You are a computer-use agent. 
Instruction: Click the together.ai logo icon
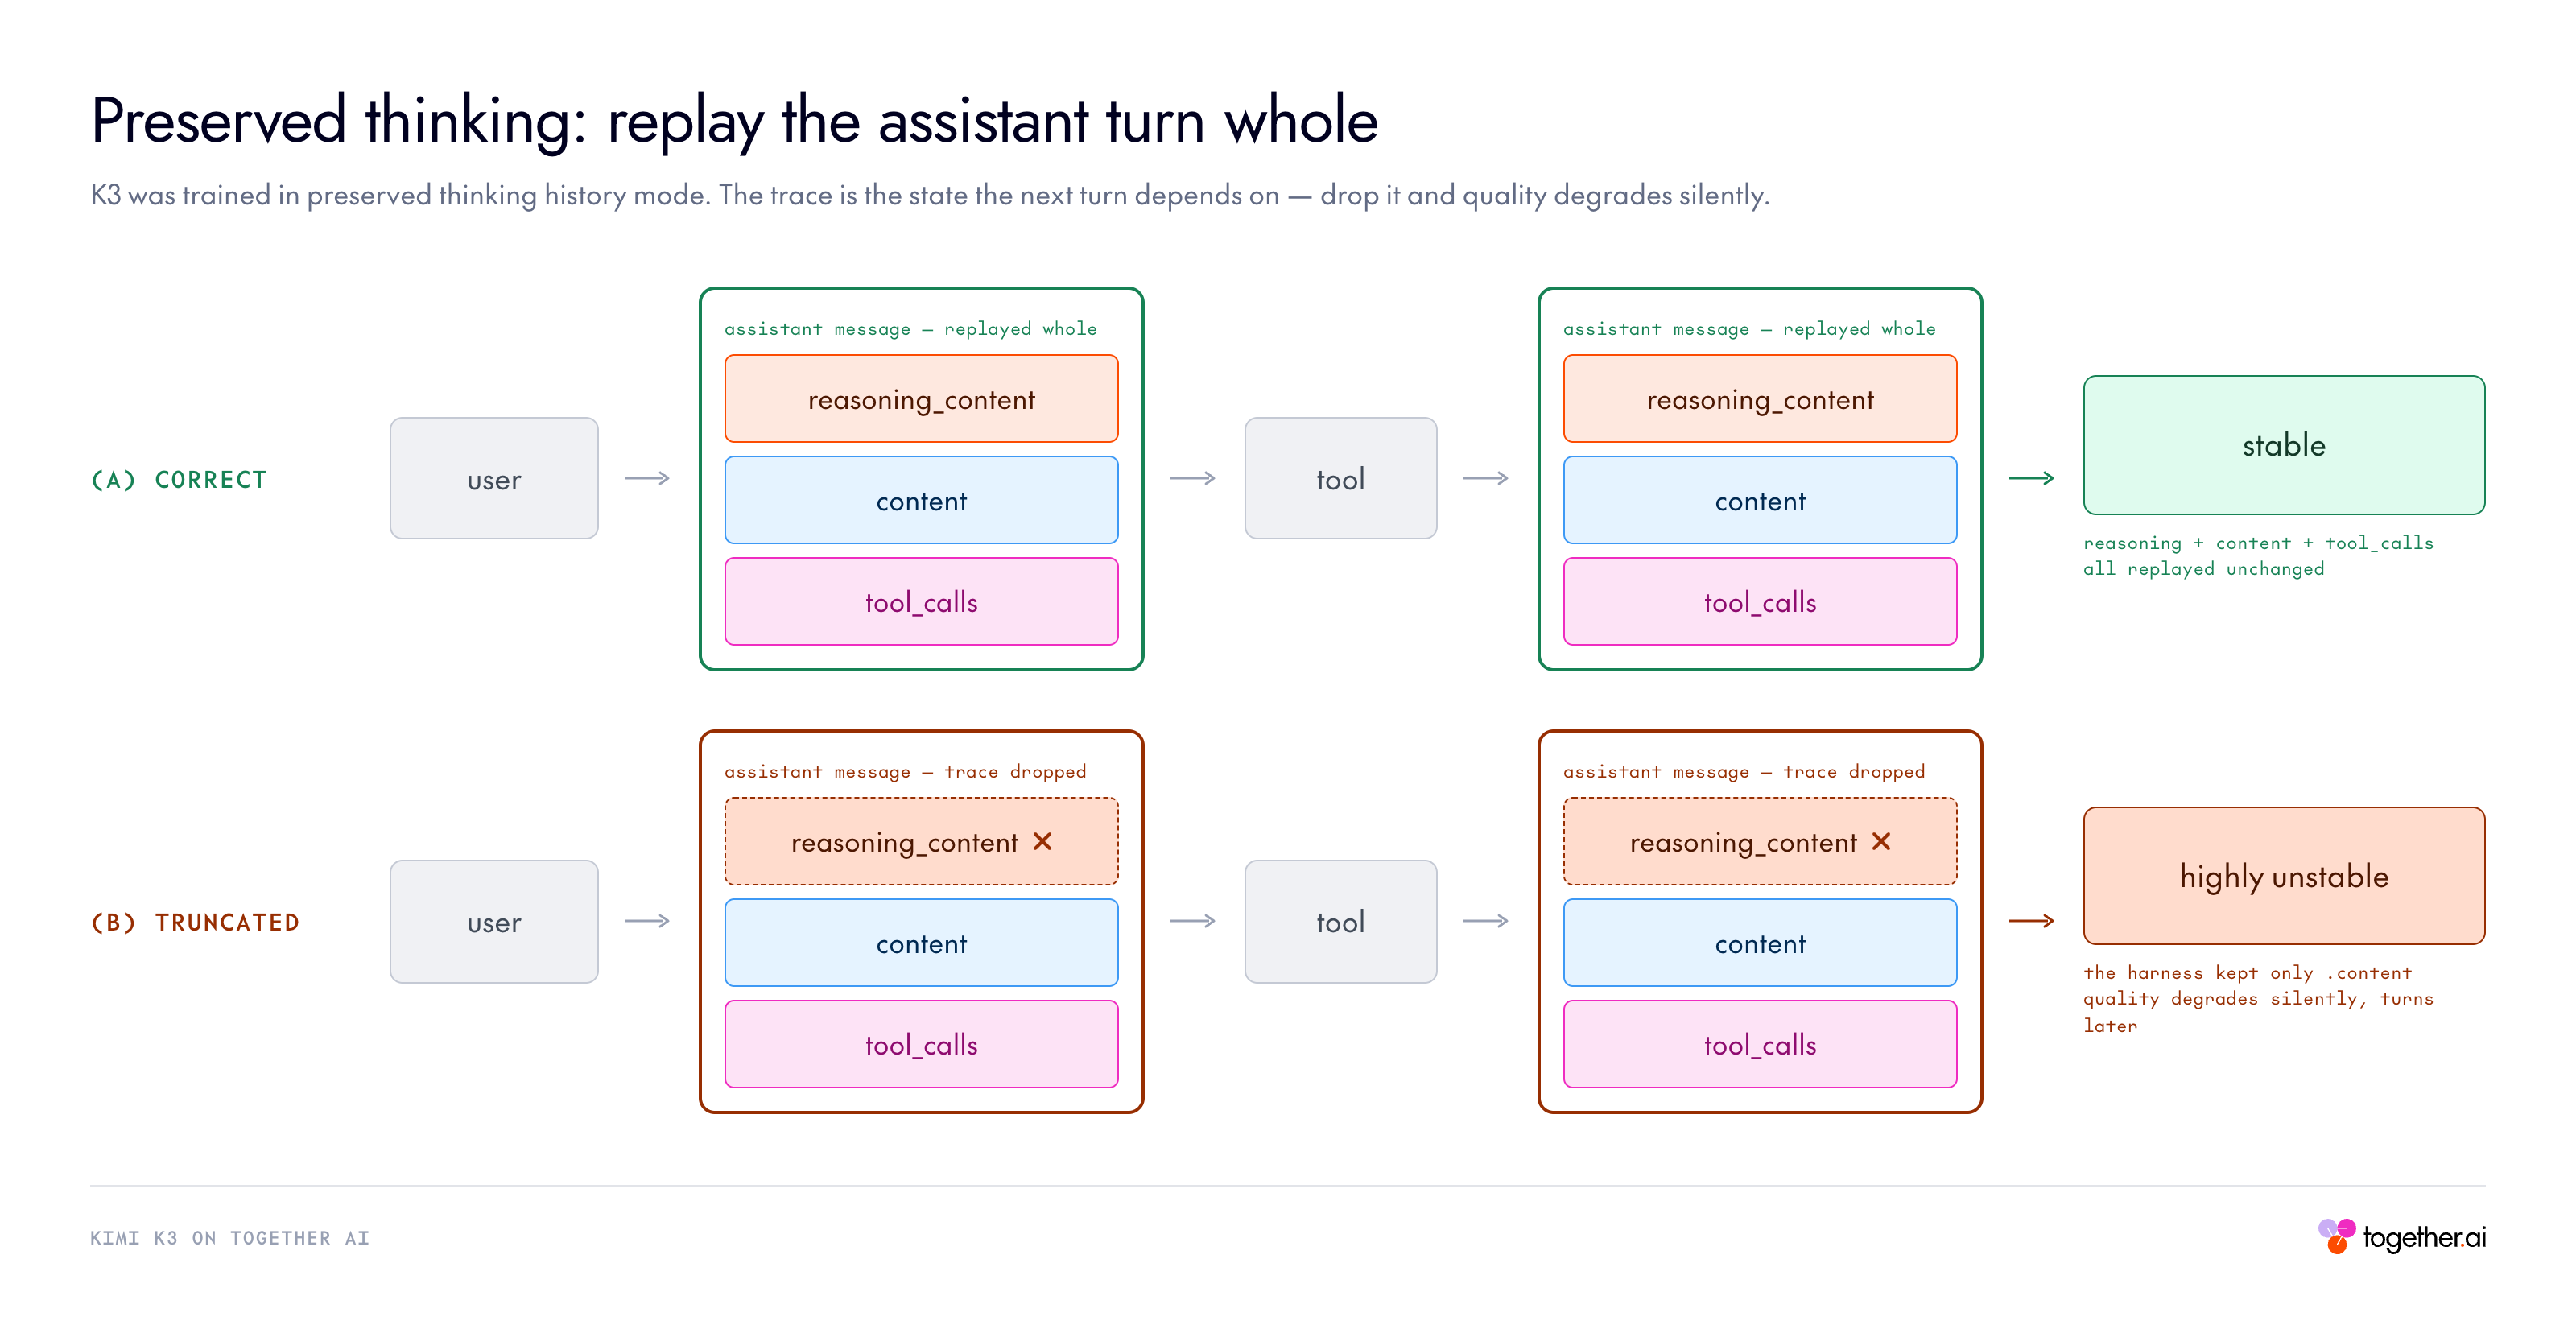pyautogui.click(x=2336, y=1236)
